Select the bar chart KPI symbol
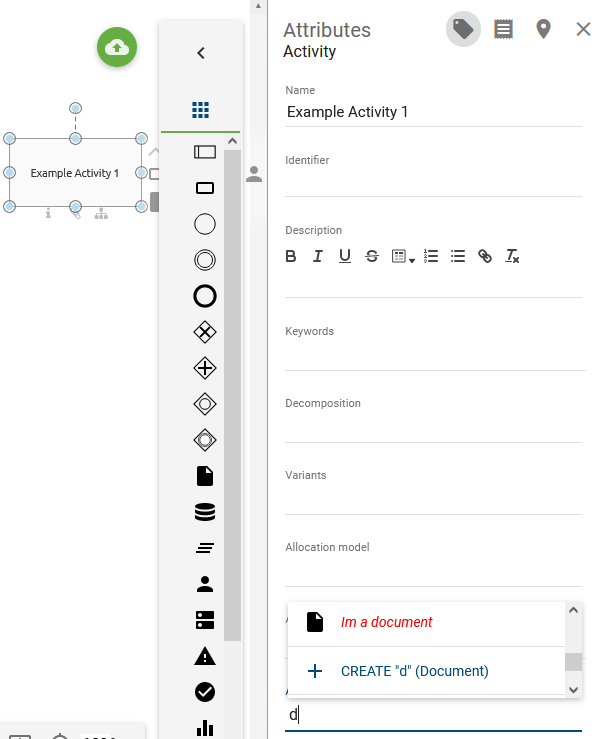This screenshot has width=596, height=739. coord(205,728)
